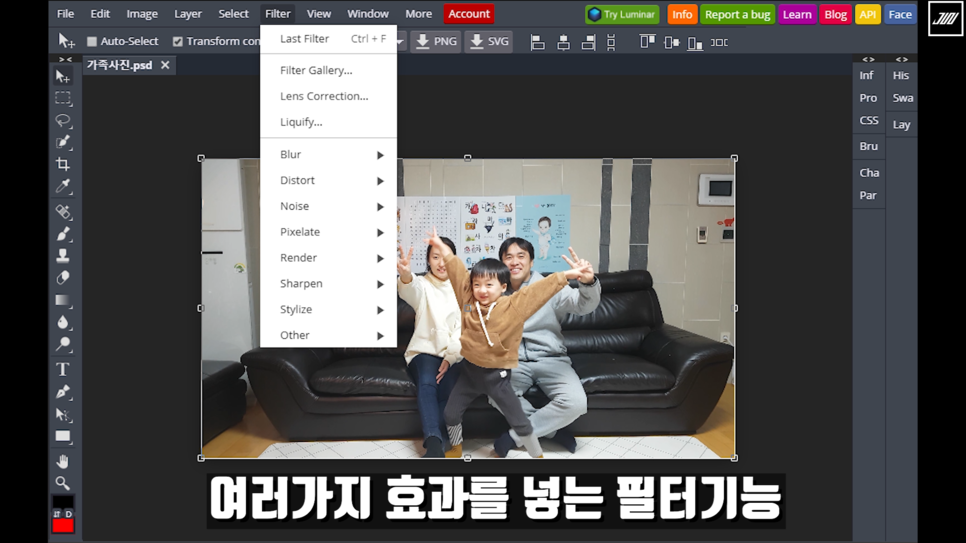The width and height of the screenshot is (966, 543).
Task: Select the droplet Blur tool in the toolbox
Action: 63,322
